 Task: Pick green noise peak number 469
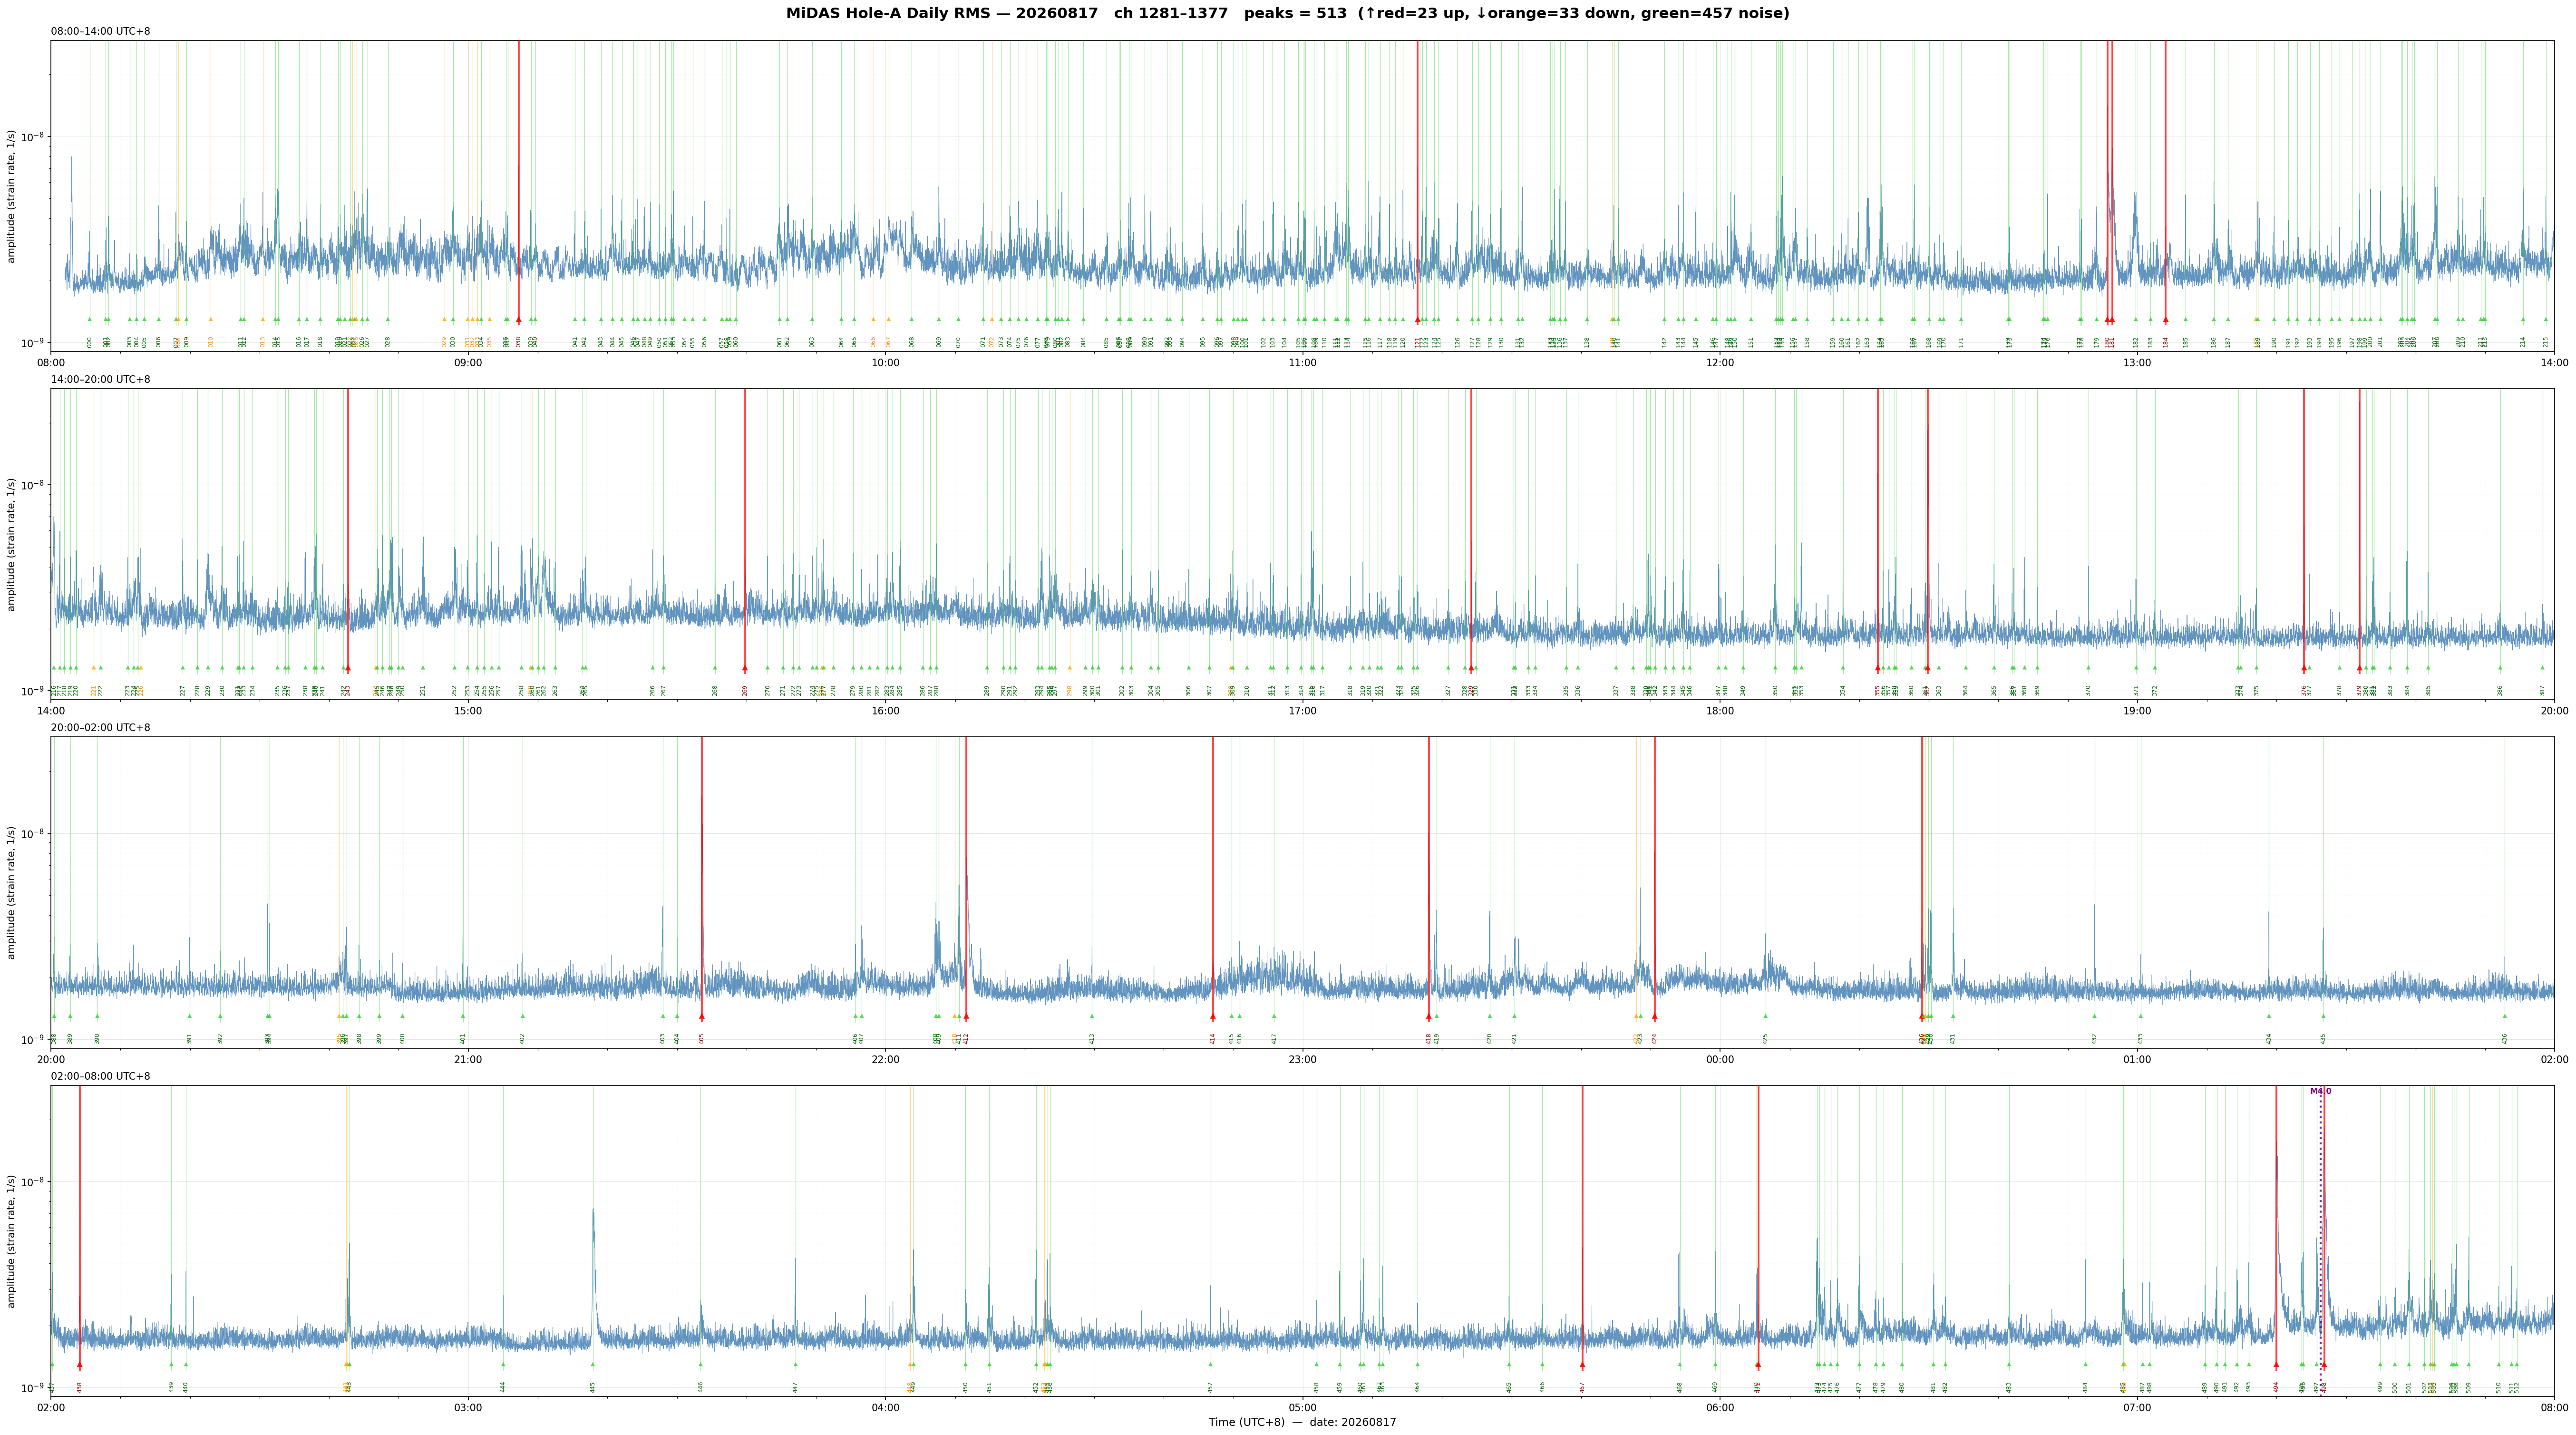click(x=1715, y=1387)
